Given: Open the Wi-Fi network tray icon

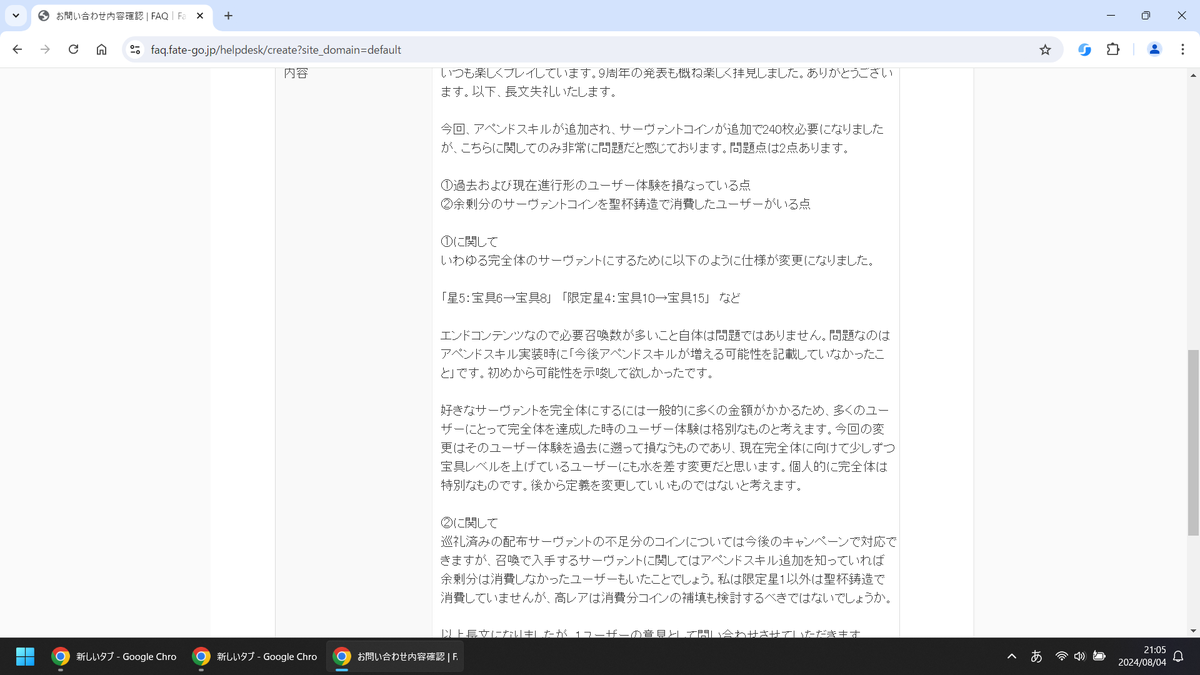Looking at the screenshot, I should pos(1062,656).
